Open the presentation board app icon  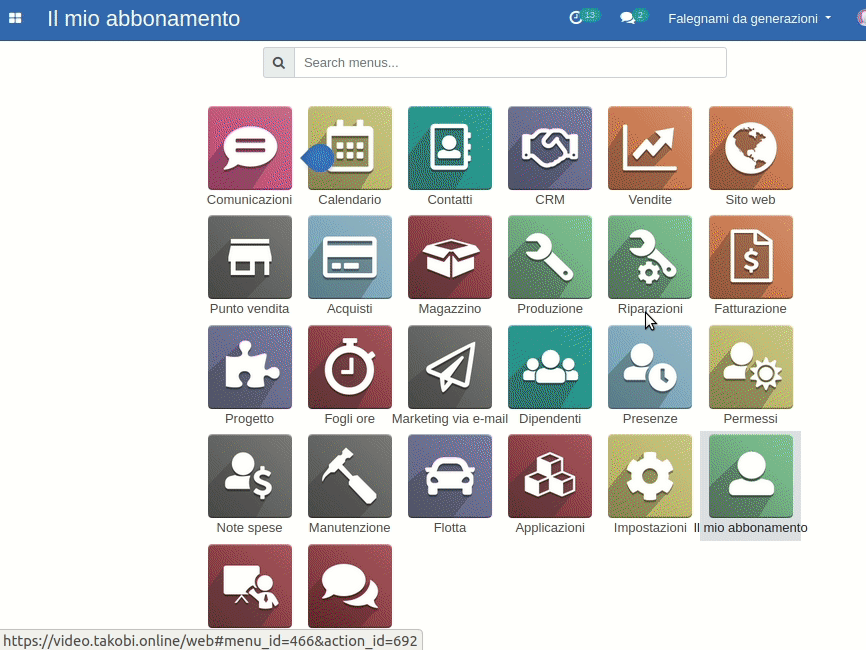(250, 586)
